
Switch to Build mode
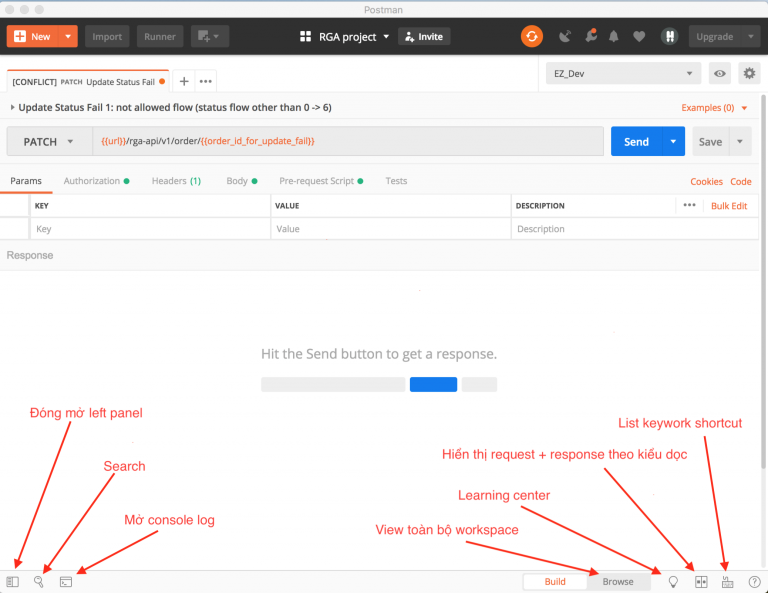click(x=555, y=581)
